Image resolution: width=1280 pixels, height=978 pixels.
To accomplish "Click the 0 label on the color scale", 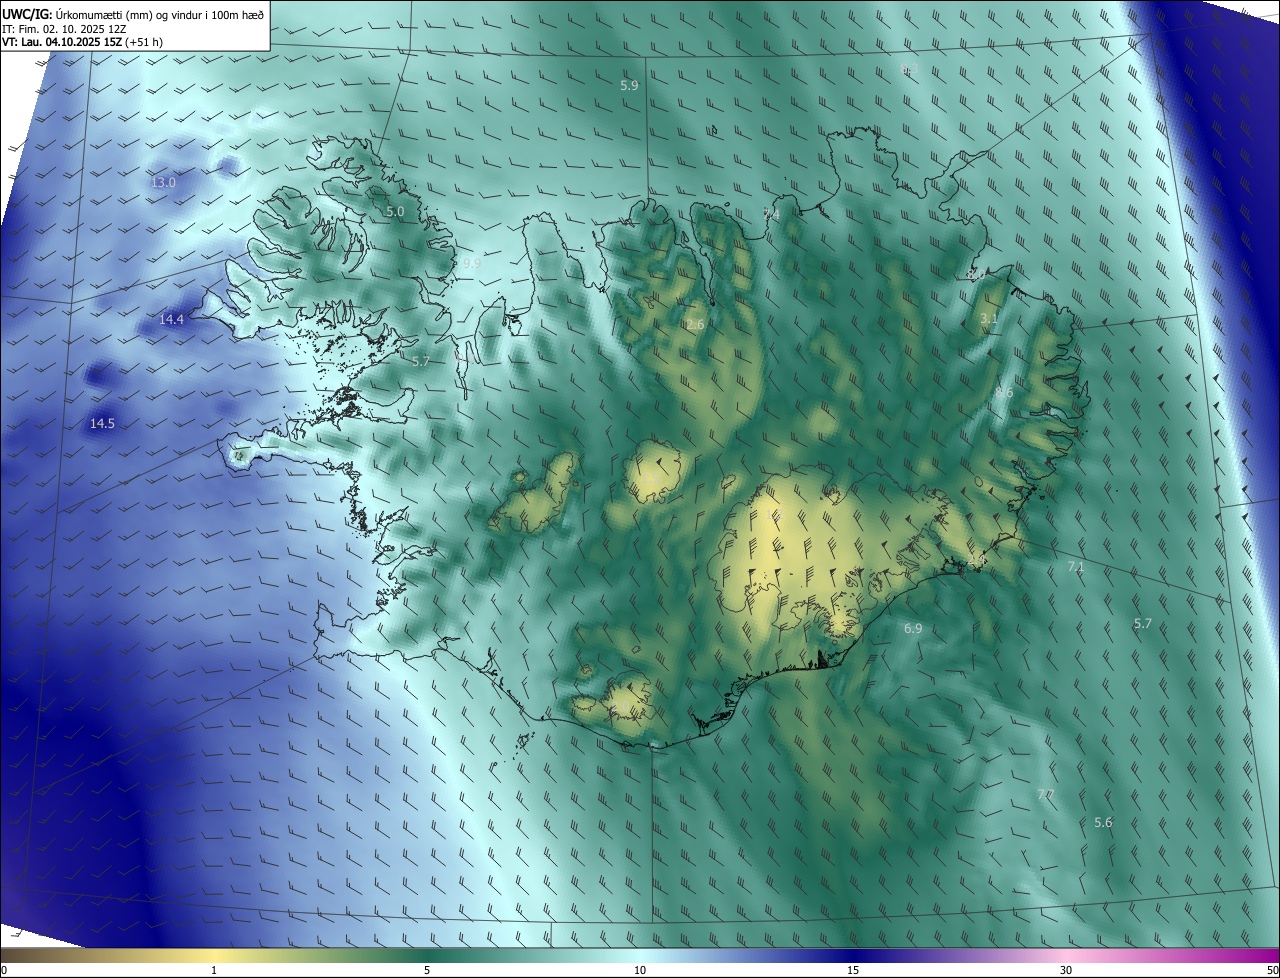I will tap(4, 971).
